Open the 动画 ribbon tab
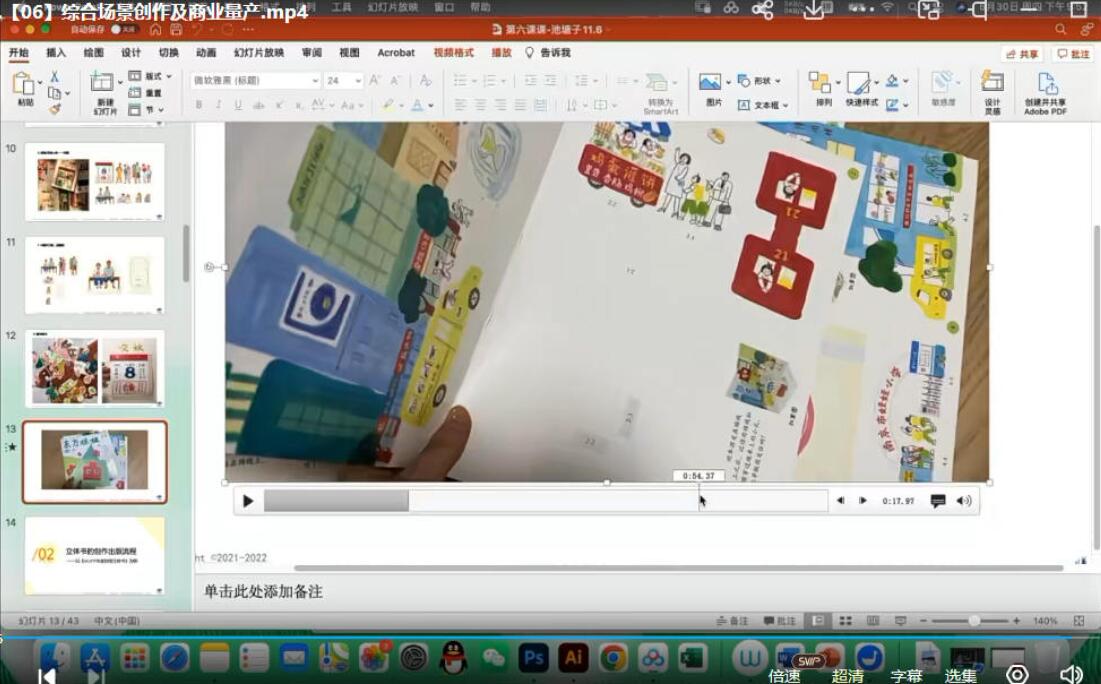This screenshot has width=1101, height=684. click(206, 53)
